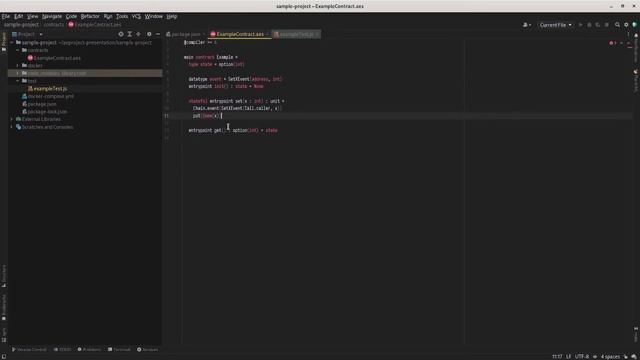Open the Project view dropdown
Image resolution: width=640 pixels, height=360 pixels.
tap(27, 34)
